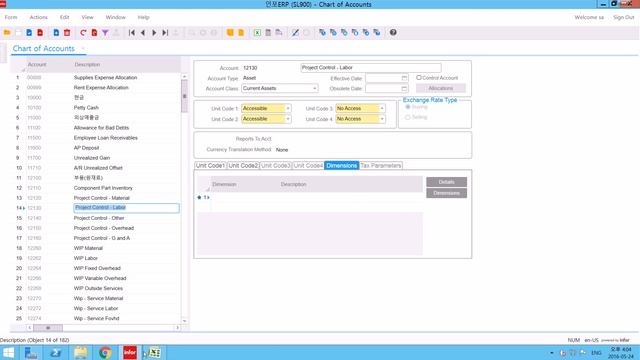Click the scroll down arrow of account list
The width and height of the screenshot is (640, 360).
[x=184, y=321]
